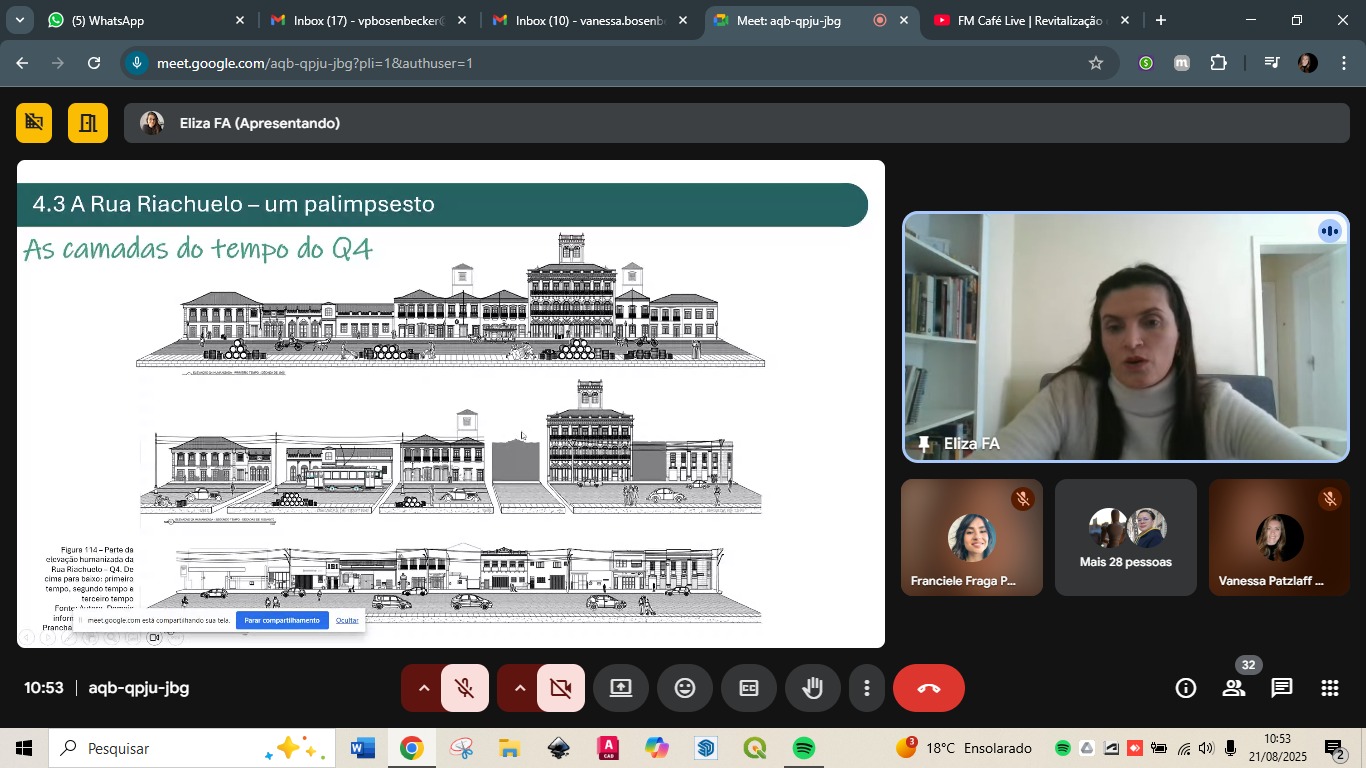
Task: Open the activities grid icon
Action: point(1329,688)
